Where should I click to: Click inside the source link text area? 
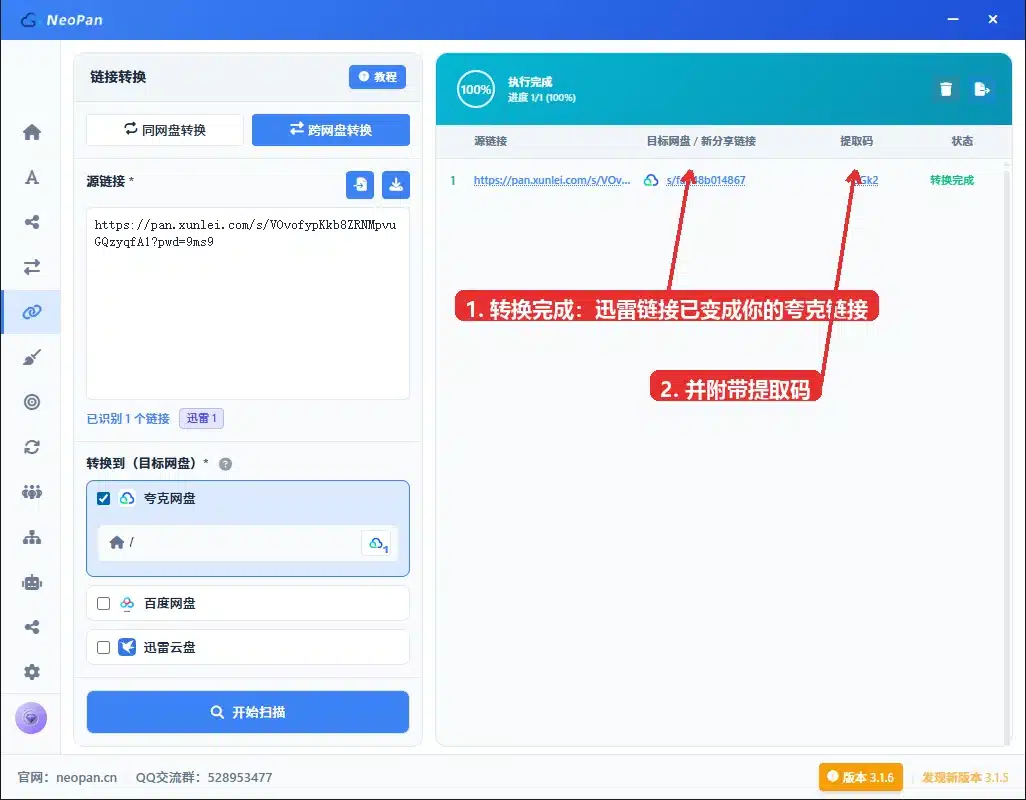click(248, 304)
